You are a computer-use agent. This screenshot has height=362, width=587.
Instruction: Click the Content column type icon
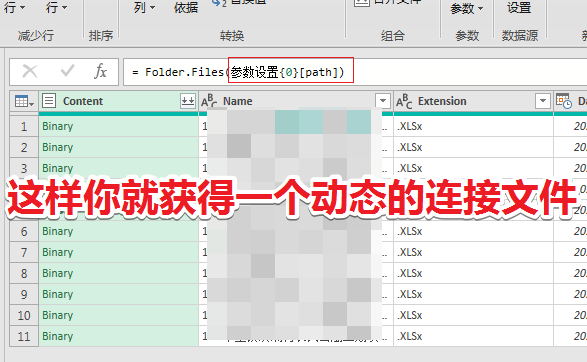[49, 101]
